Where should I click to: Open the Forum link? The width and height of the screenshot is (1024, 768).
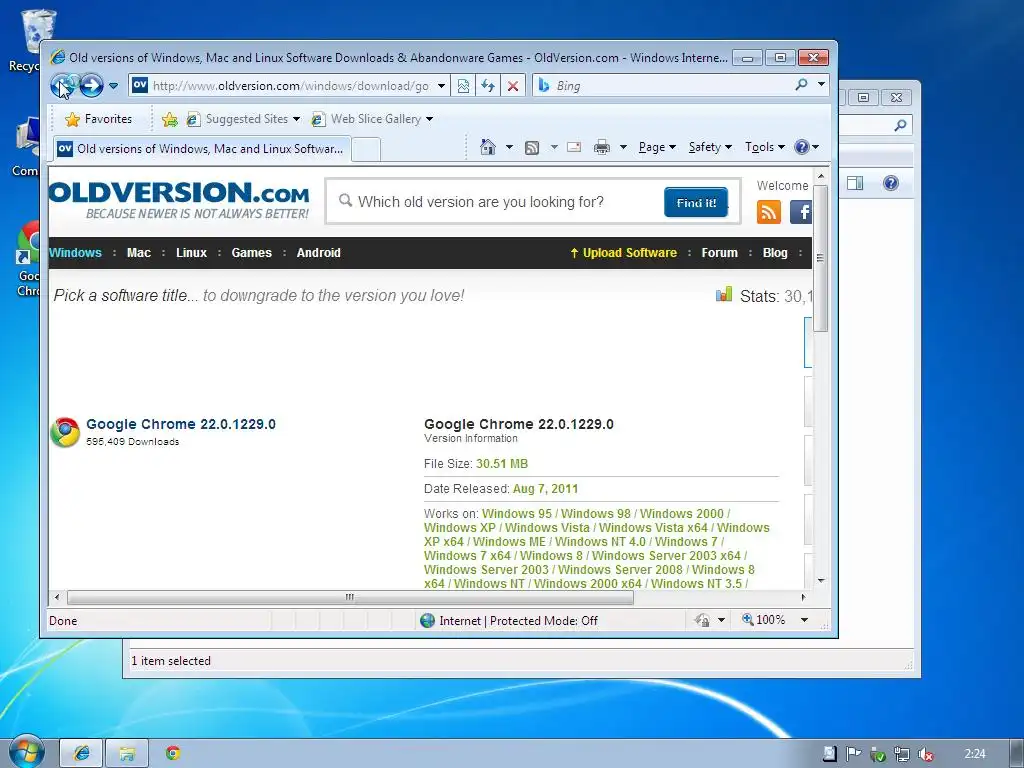point(720,253)
